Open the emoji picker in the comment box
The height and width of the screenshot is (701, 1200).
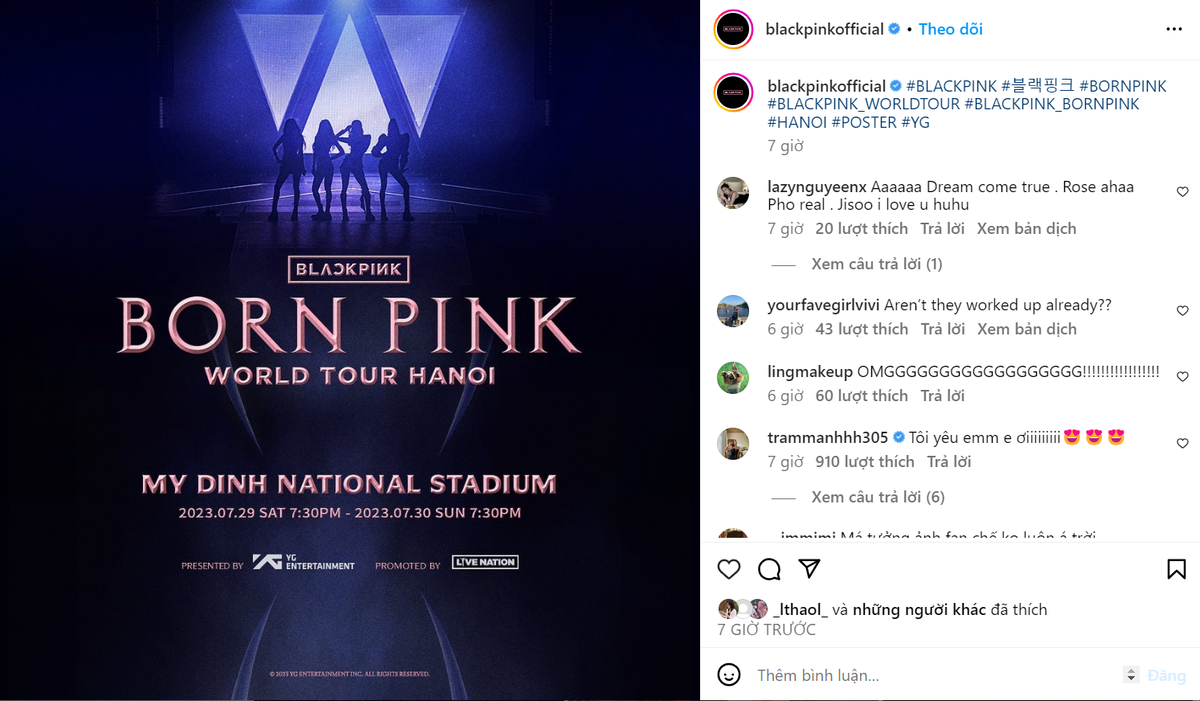[729, 675]
